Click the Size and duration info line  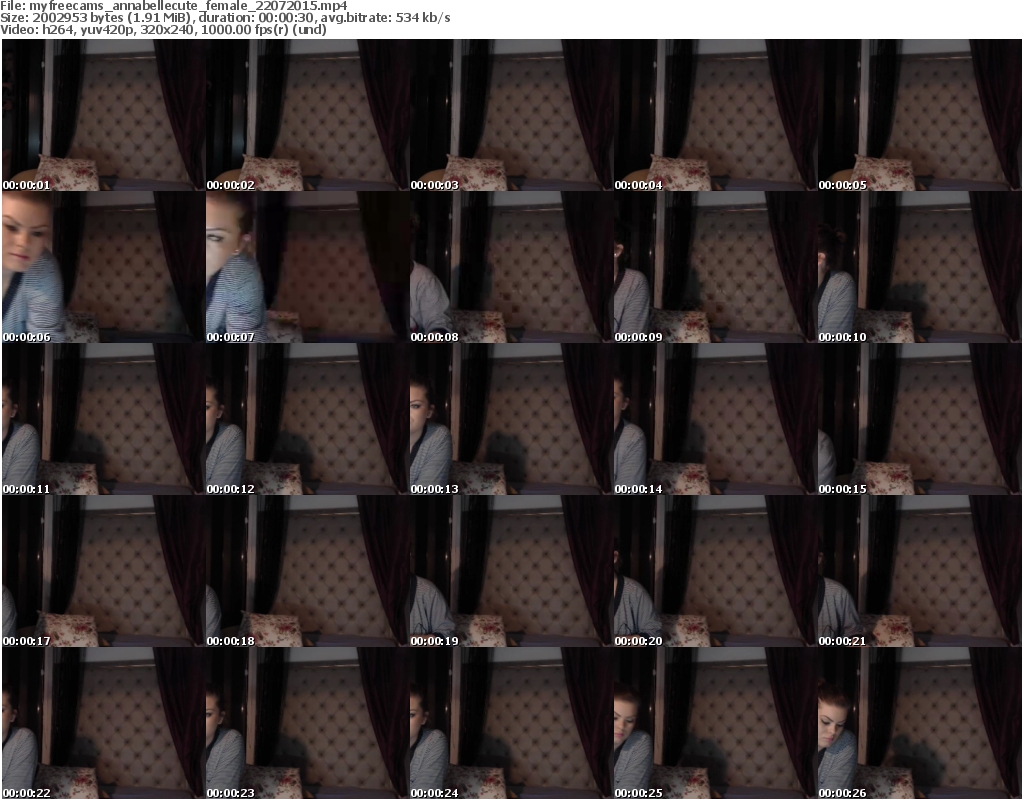coord(225,18)
